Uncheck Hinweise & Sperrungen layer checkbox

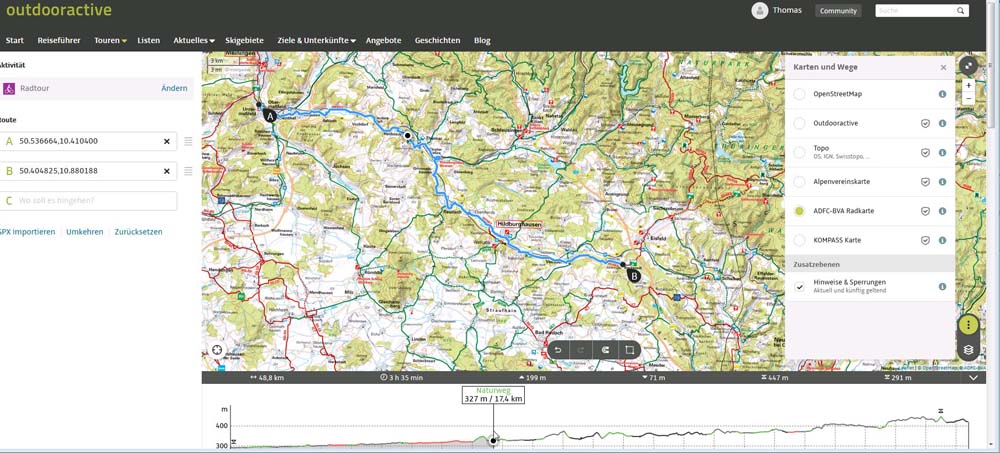[799, 287]
